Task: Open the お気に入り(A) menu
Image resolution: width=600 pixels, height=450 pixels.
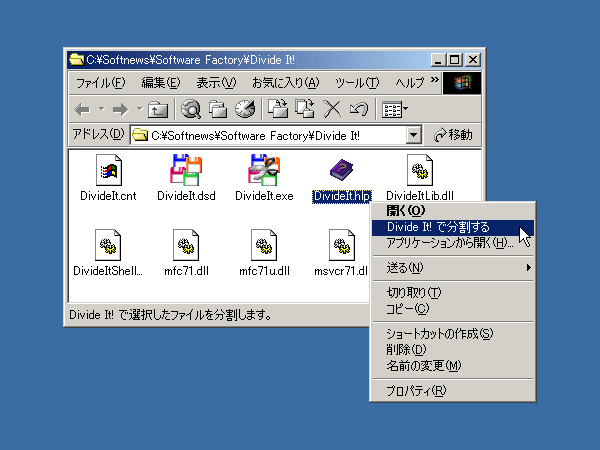Action: [285, 83]
